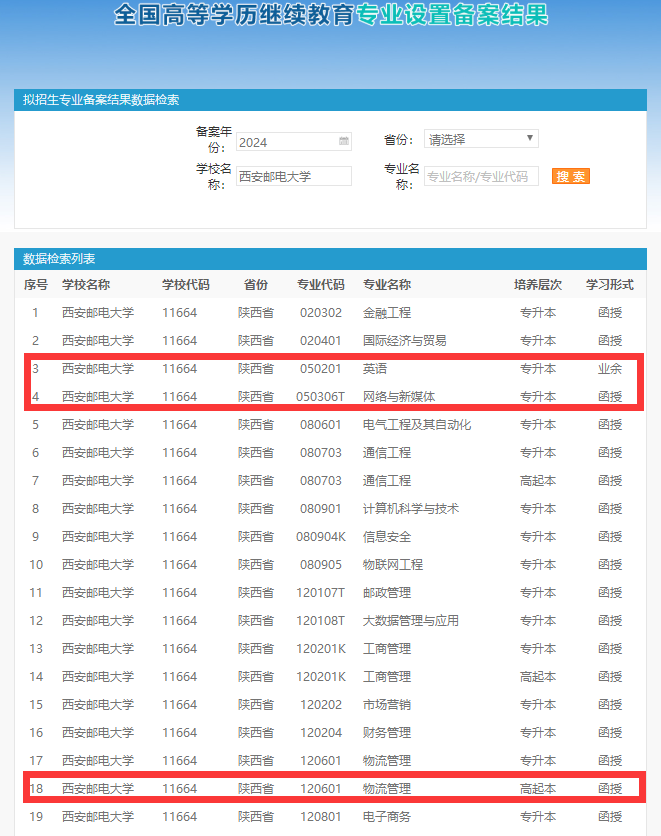Click school code 11664 in row 19

click(180, 817)
